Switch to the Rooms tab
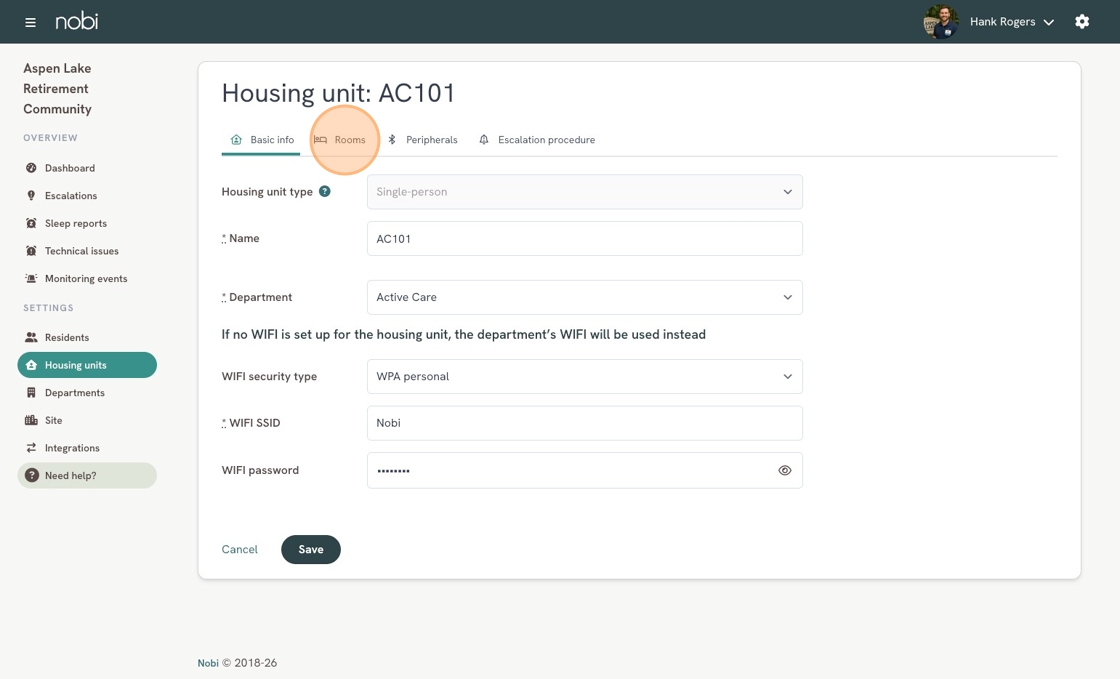 coord(341,140)
